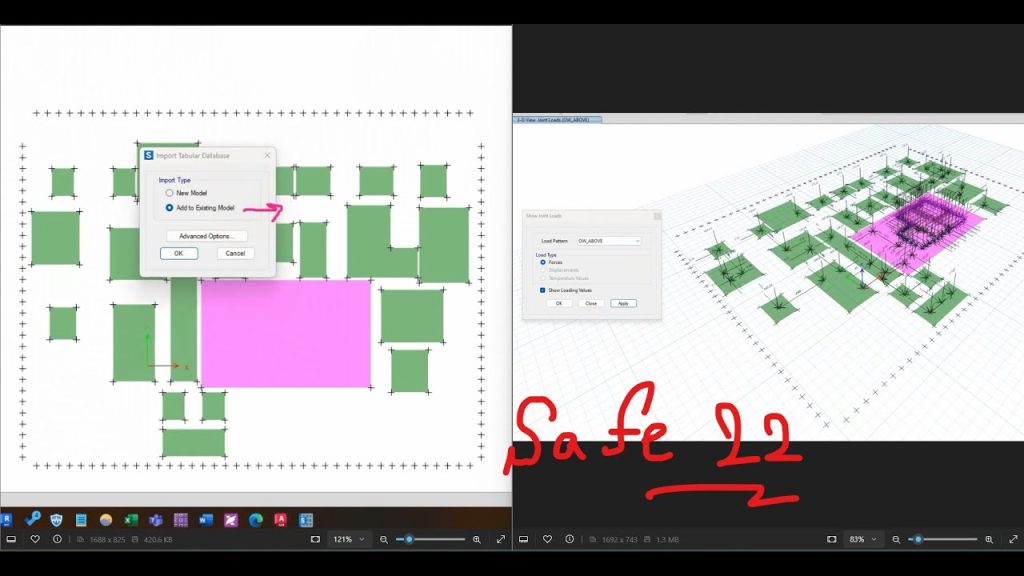Open the key-shaped app in the taskbar
The height and width of the screenshot is (576, 1024).
(32, 519)
